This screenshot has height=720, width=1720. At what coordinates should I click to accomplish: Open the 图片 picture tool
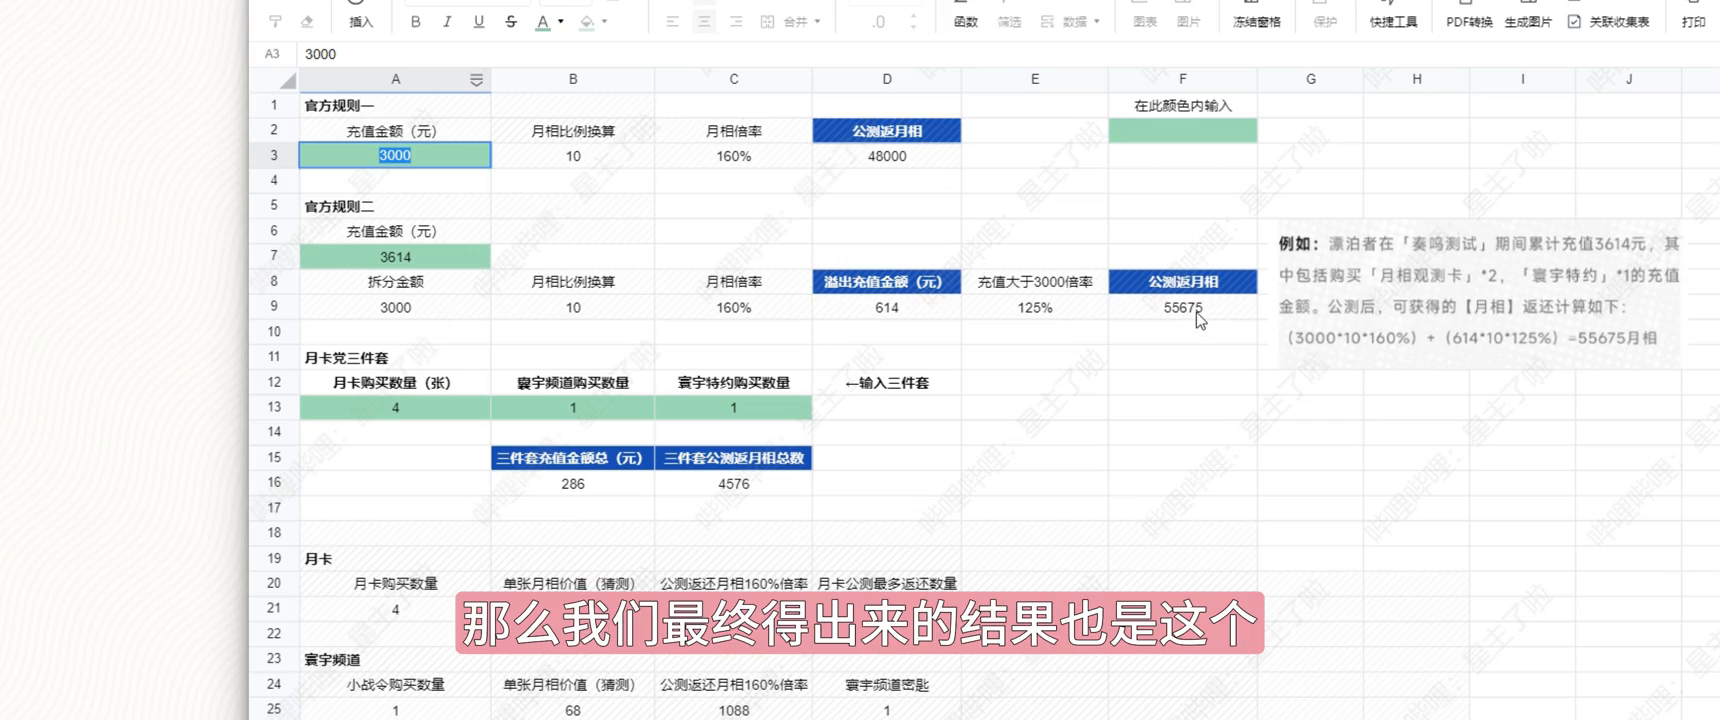1189,21
